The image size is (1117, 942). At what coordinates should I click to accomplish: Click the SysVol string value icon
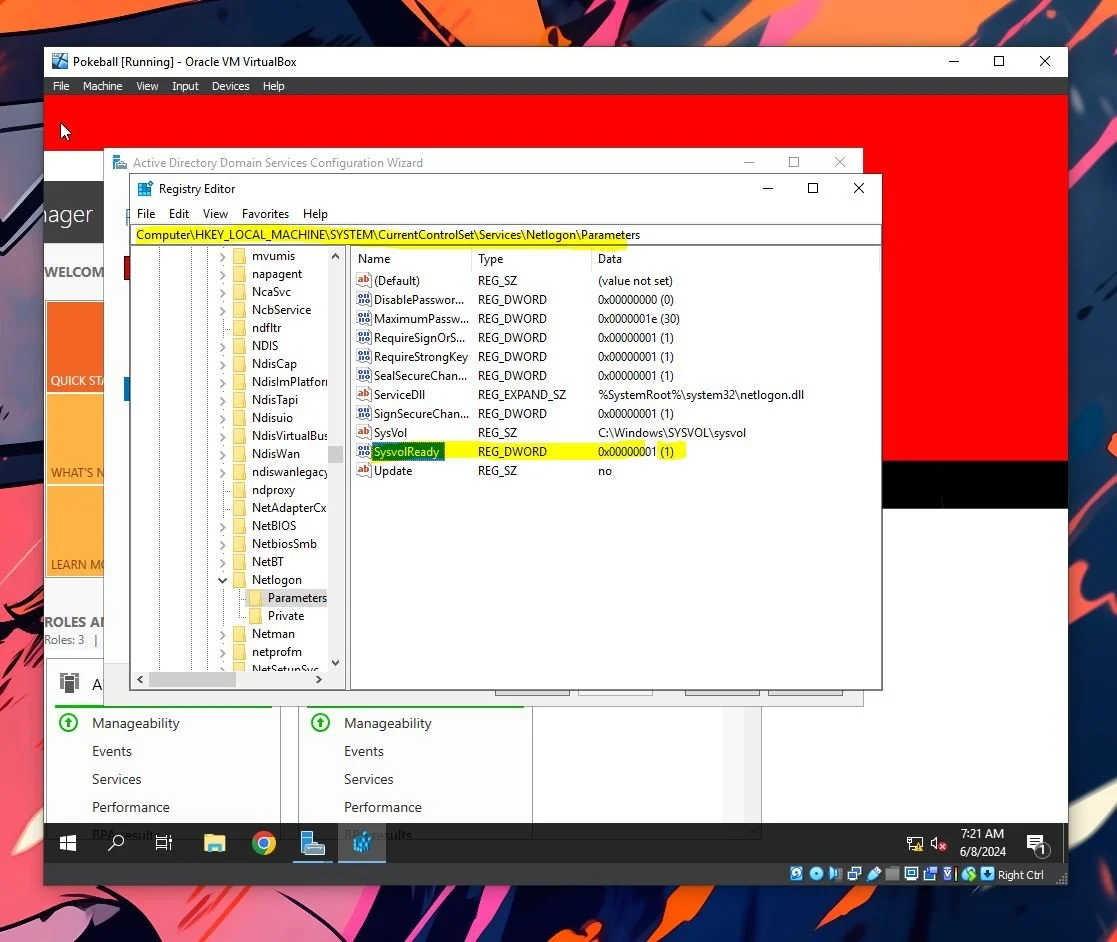(x=364, y=433)
